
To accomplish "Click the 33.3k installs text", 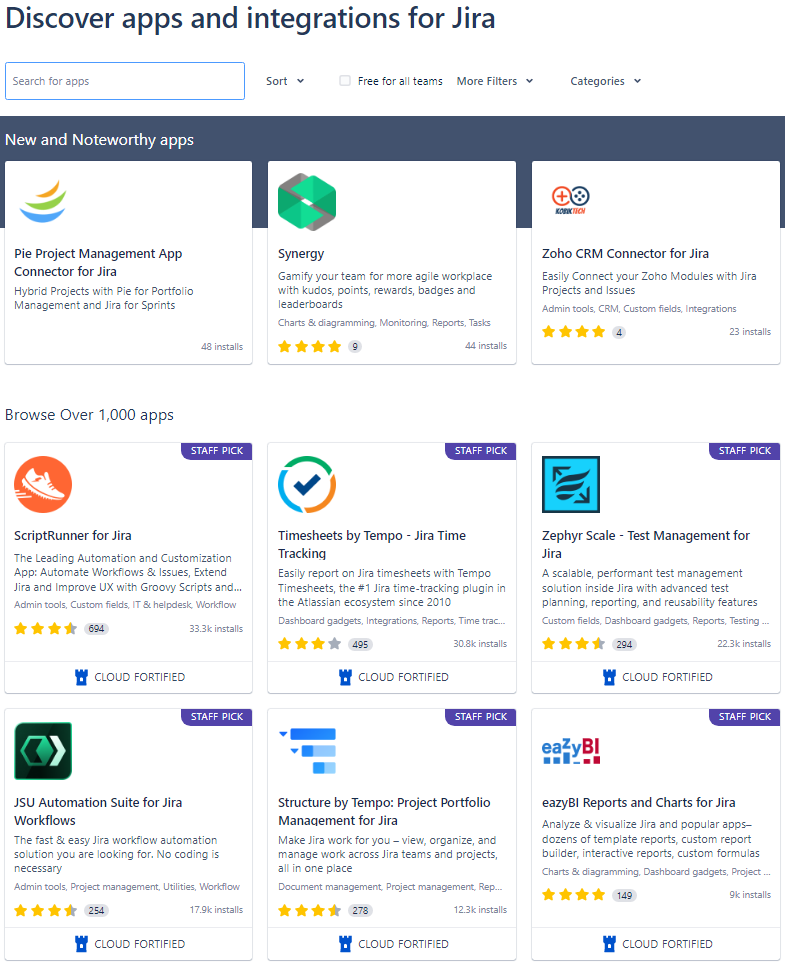I will [216, 628].
